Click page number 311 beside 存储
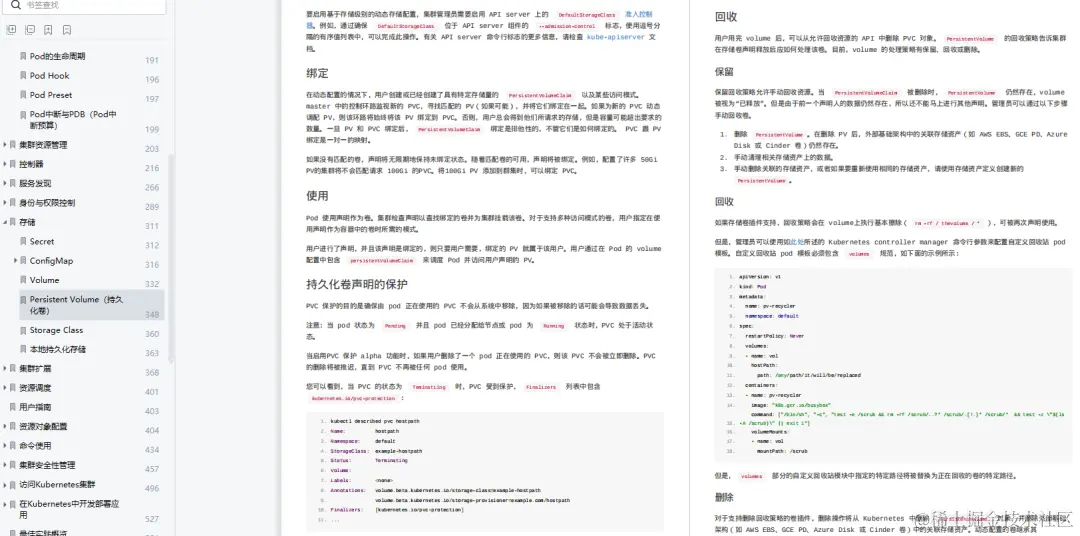 coord(152,226)
